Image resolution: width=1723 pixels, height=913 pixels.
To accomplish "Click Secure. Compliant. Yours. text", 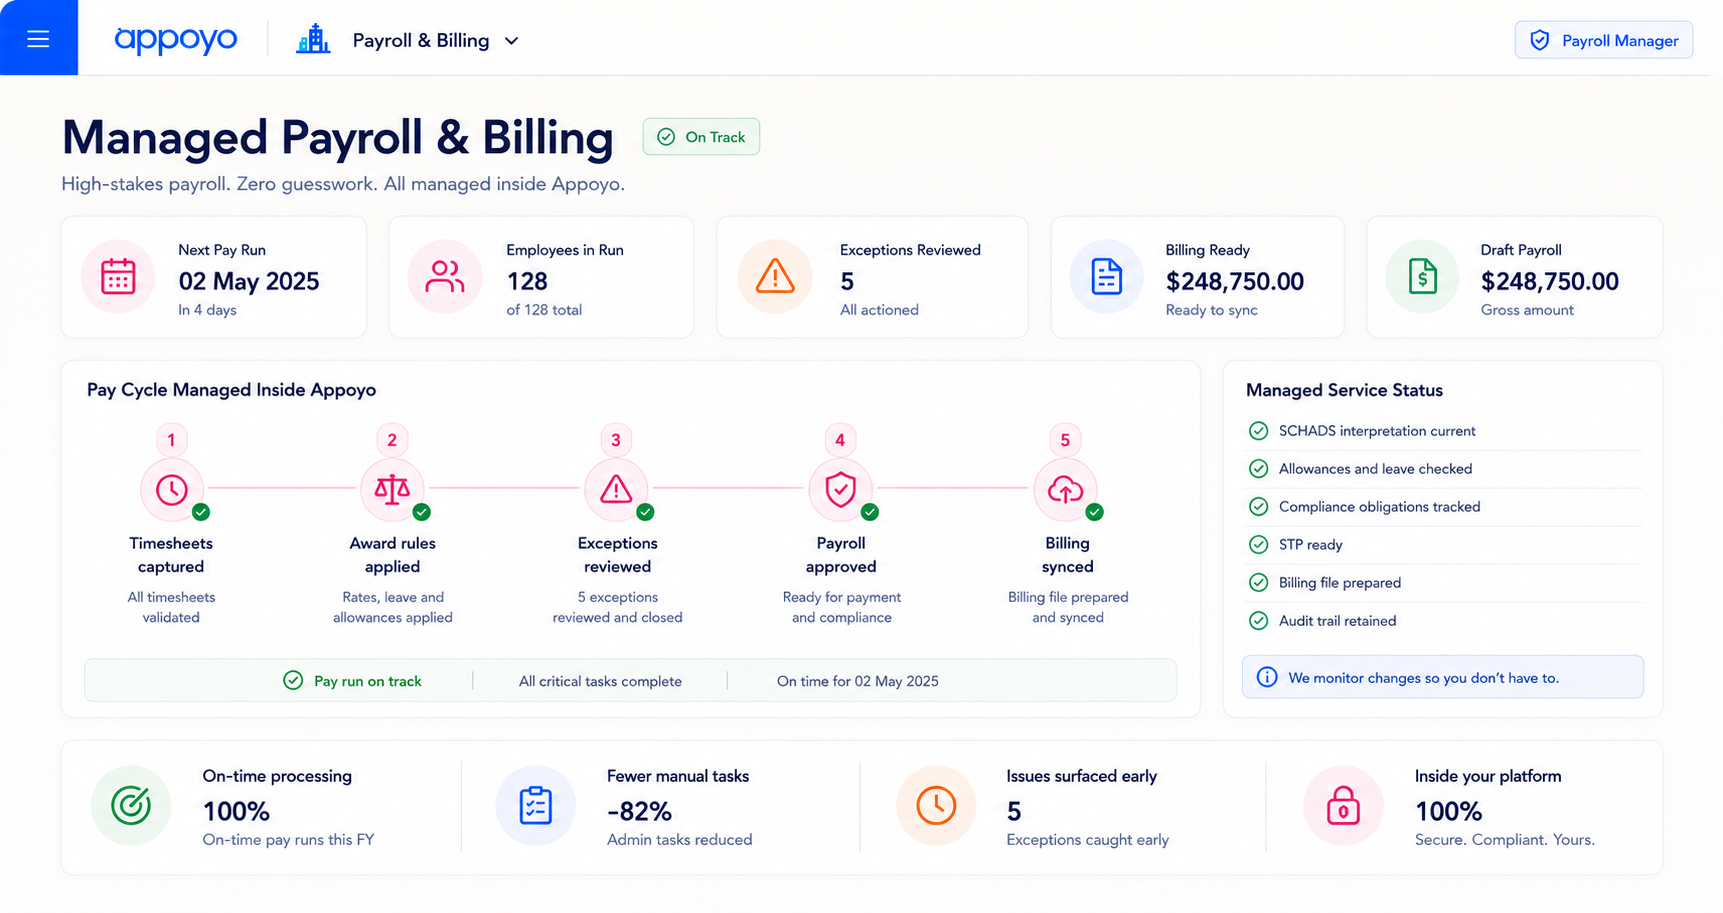I will tap(1504, 840).
